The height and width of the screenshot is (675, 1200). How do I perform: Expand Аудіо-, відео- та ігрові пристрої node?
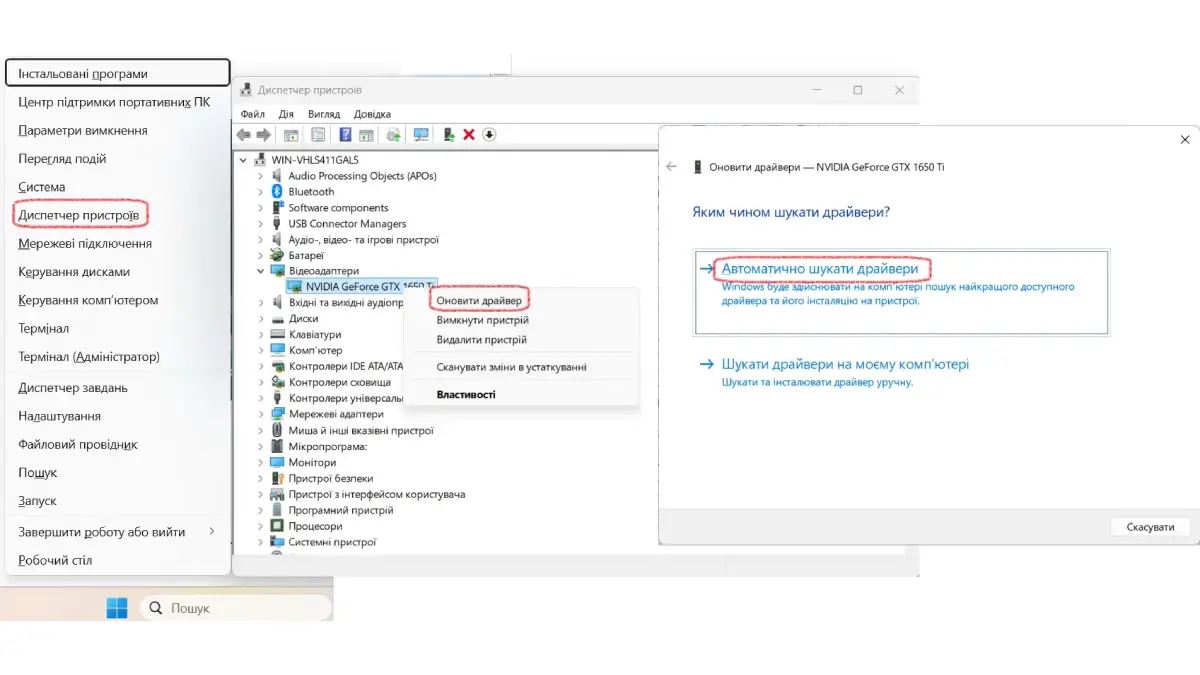pos(261,240)
